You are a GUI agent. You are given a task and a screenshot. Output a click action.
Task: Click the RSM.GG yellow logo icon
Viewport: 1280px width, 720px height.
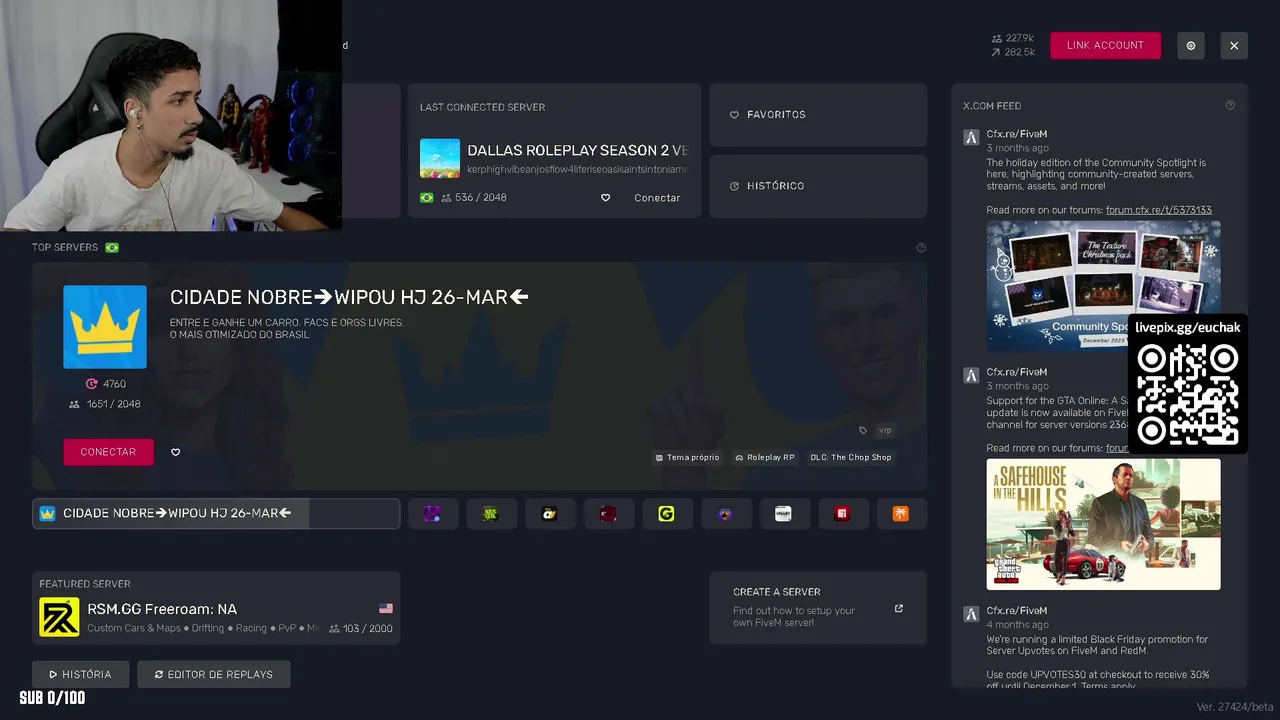[59, 617]
